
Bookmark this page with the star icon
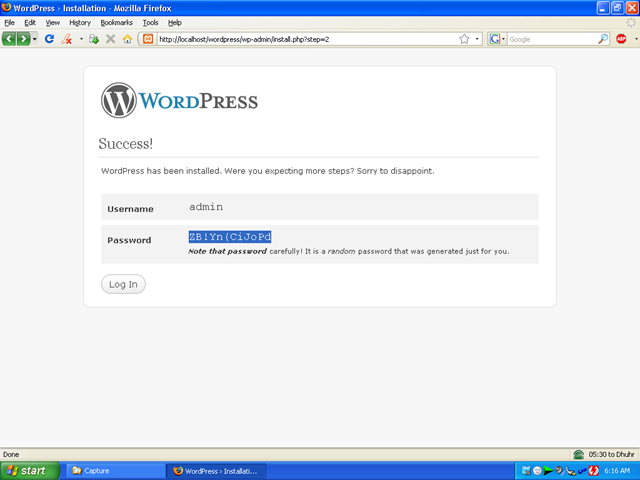pos(464,39)
